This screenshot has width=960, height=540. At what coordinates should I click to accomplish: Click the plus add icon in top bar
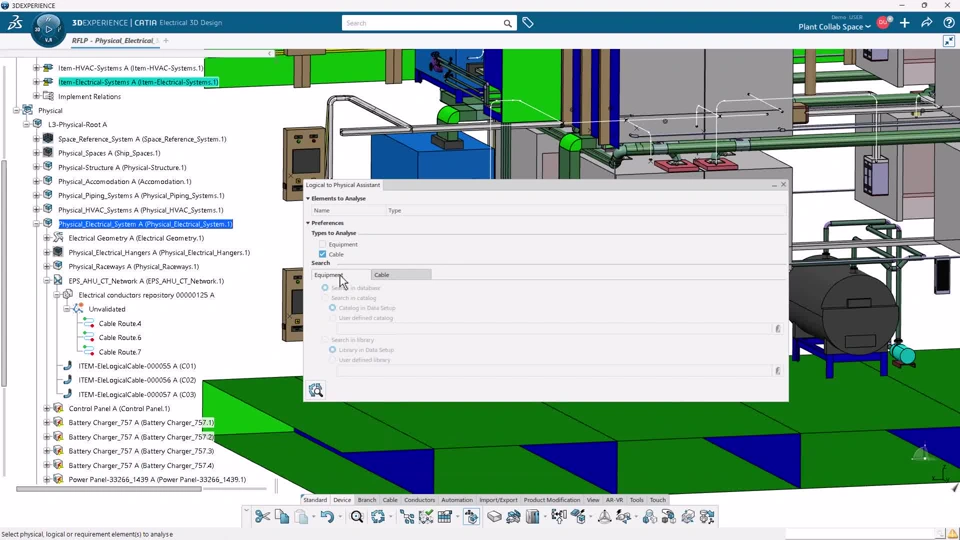pos(905,23)
